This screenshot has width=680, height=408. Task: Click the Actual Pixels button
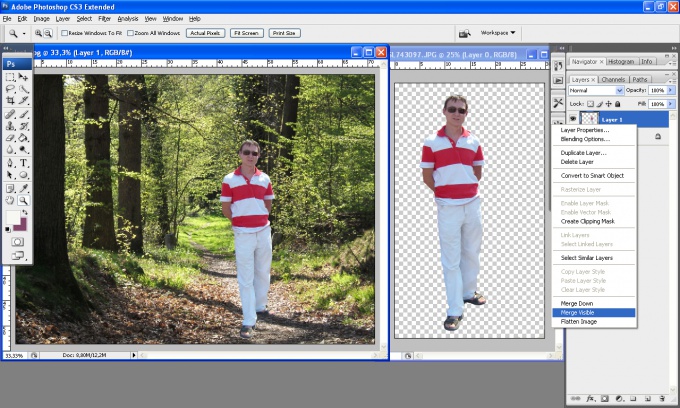[x=205, y=33]
